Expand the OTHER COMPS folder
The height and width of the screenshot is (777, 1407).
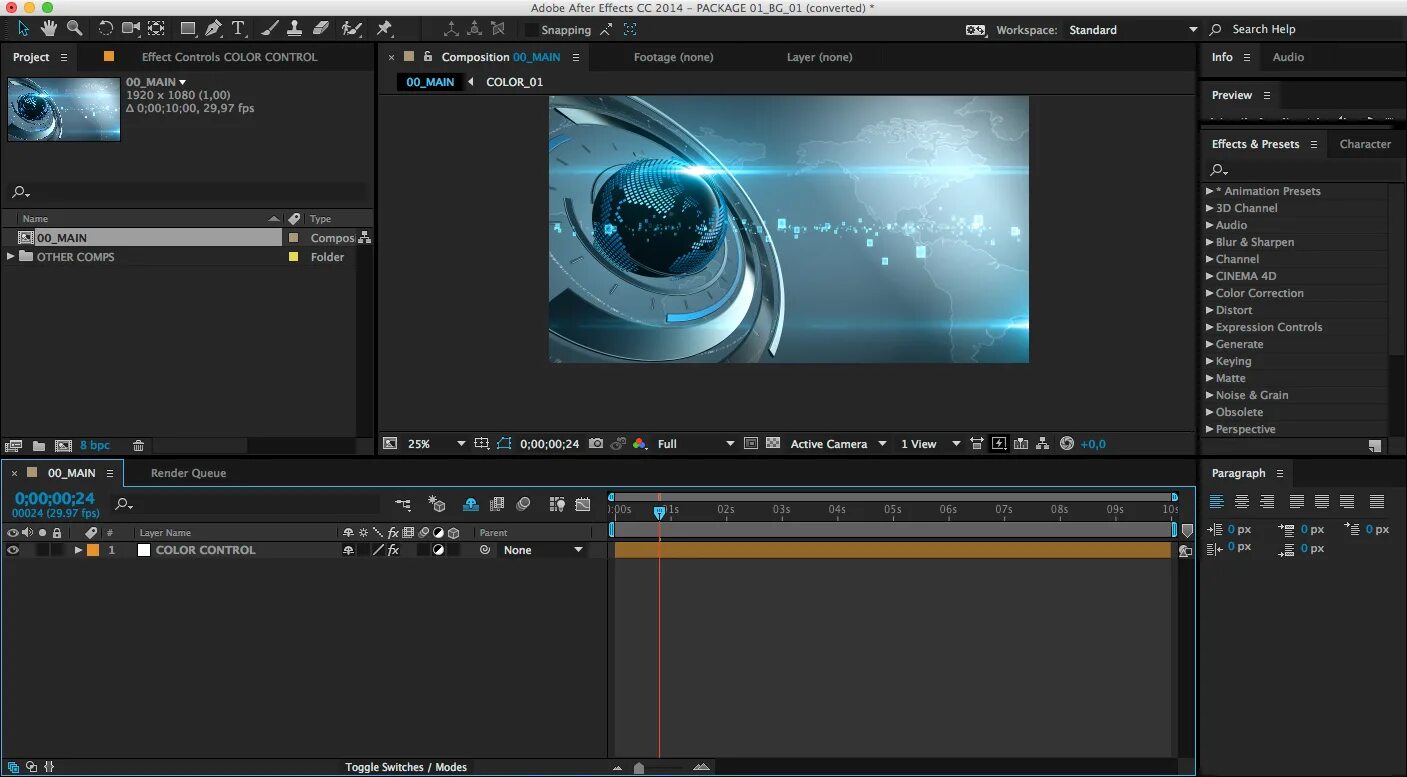pos(11,257)
